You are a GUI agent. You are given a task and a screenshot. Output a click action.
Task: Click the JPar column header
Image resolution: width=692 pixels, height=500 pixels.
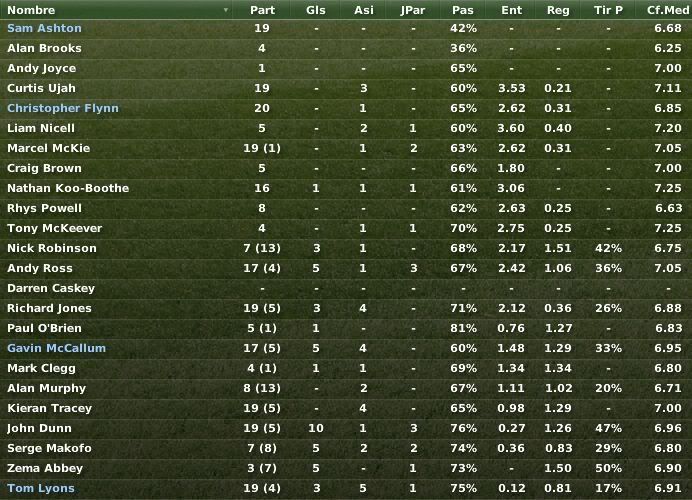(413, 10)
